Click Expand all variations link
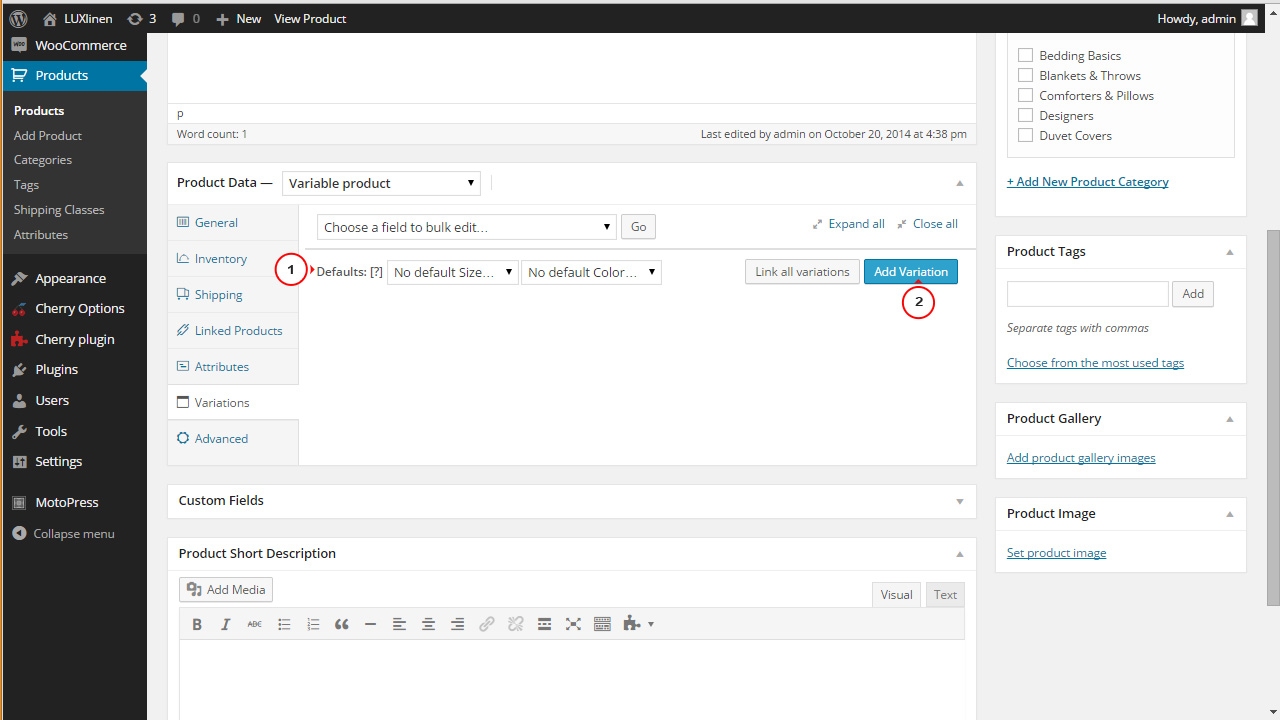Image resolution: width=1280 pixels, height=720 pixels. click(849, 224)
